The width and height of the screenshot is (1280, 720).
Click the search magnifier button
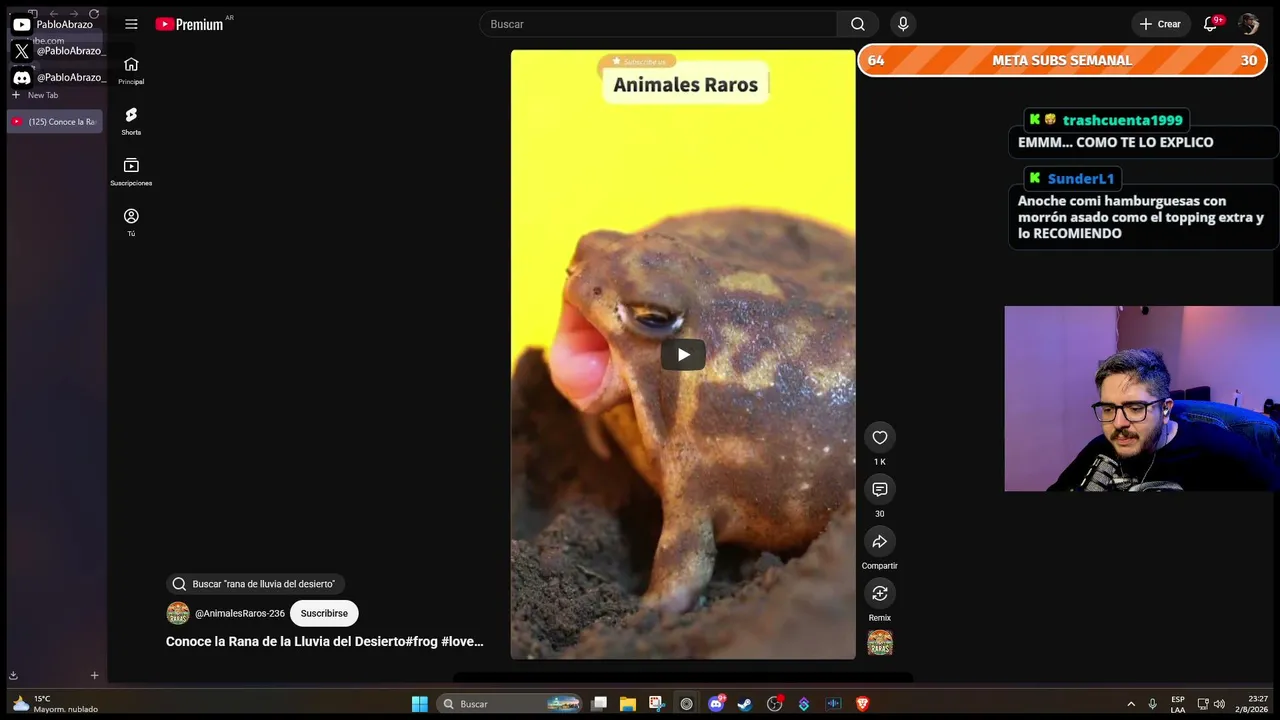coord(858,24)
